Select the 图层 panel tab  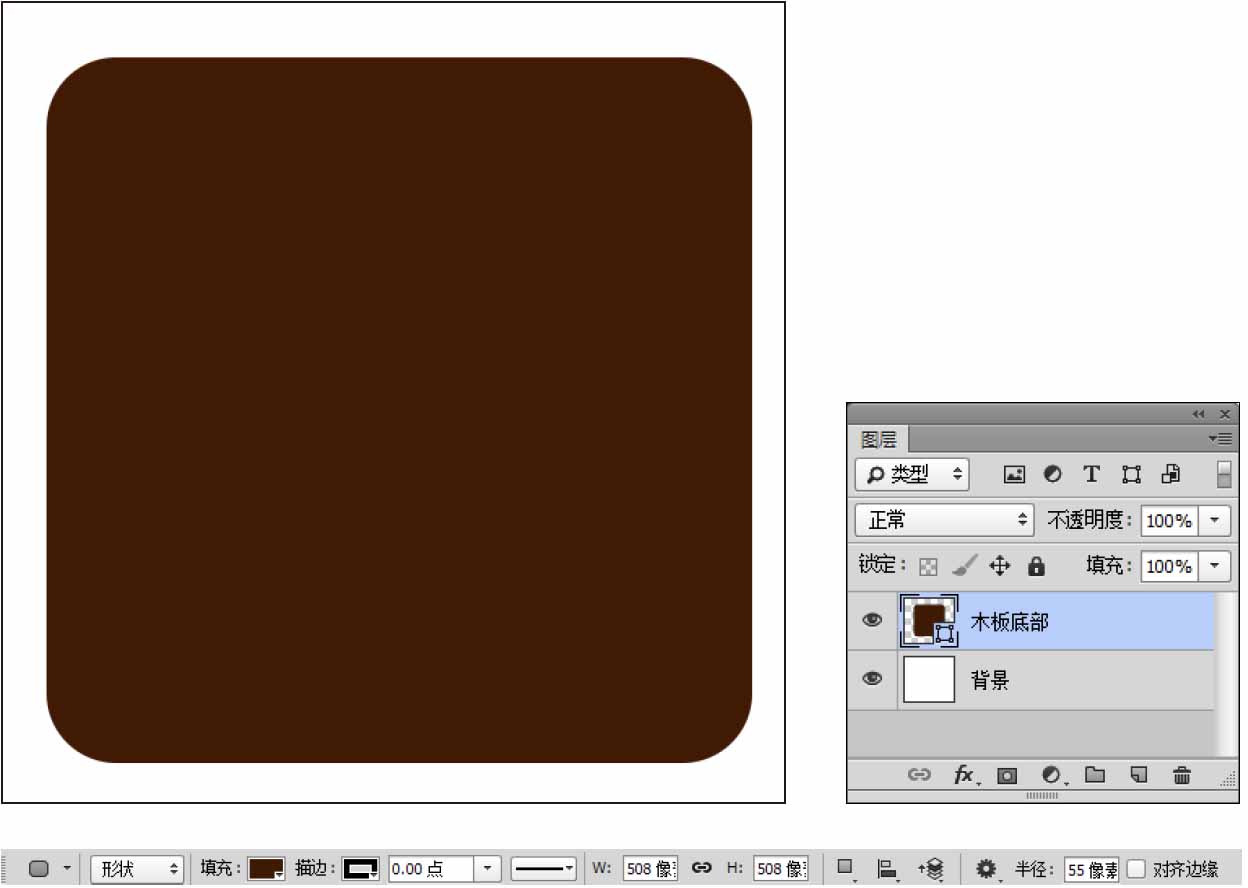point(879,439)
